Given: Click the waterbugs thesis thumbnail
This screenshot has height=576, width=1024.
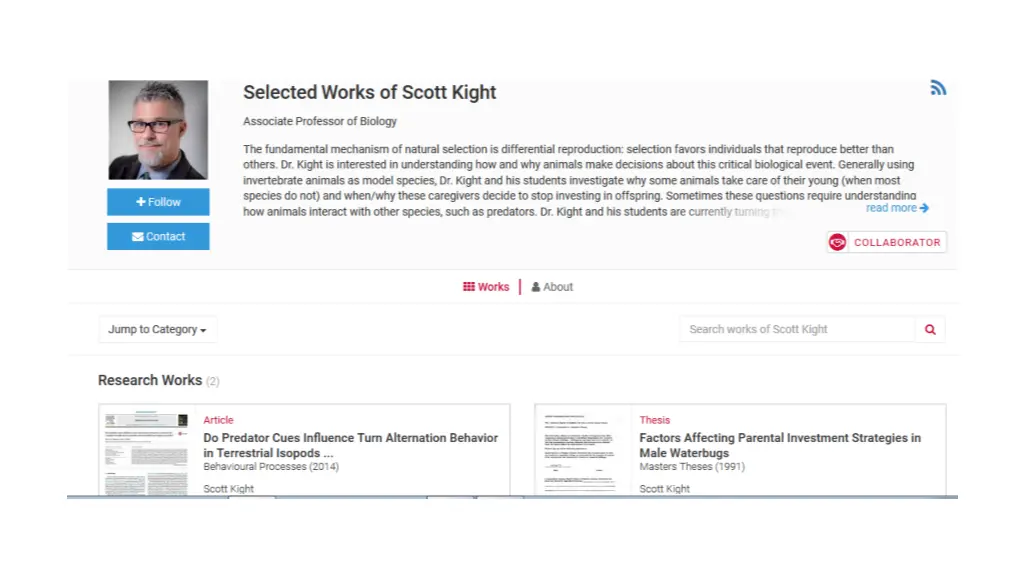Looking at the screenshot, I should (581, 452).
